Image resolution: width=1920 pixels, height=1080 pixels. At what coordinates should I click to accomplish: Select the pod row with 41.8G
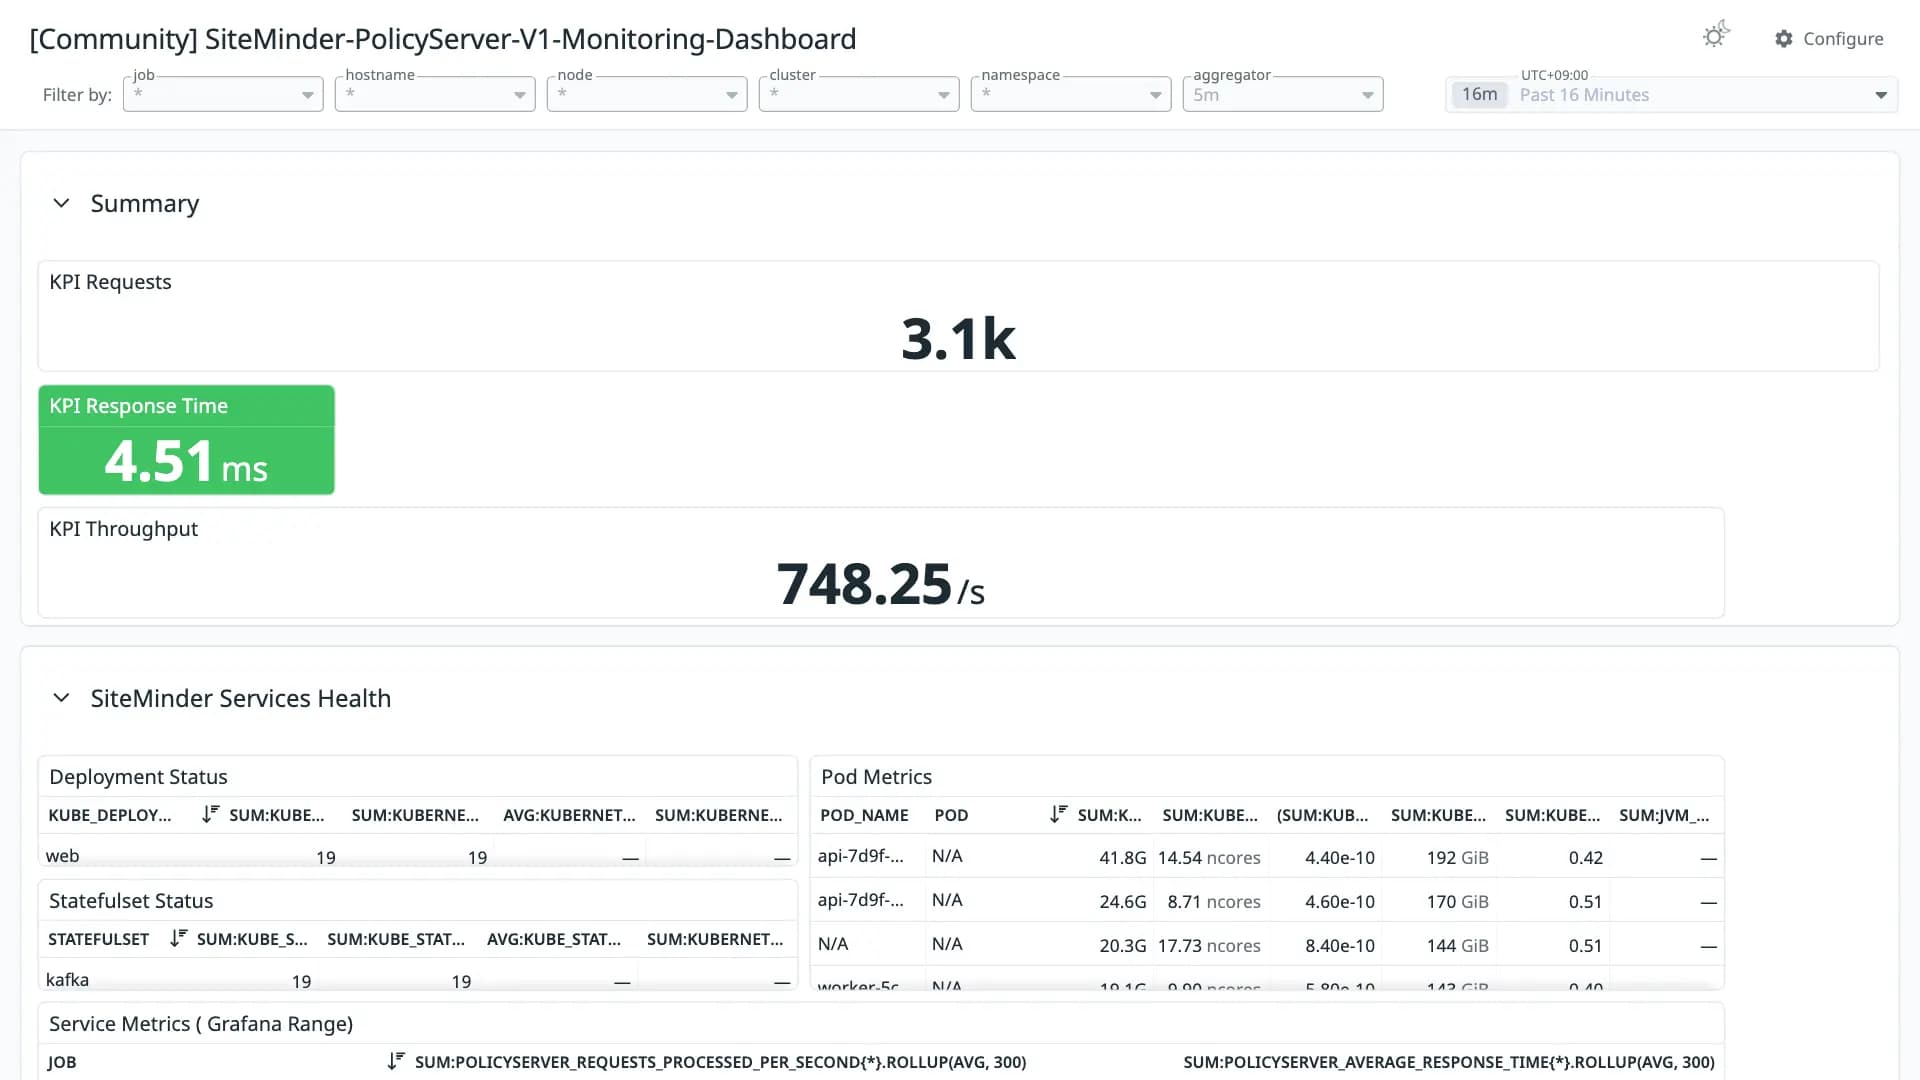point(1267,857)
